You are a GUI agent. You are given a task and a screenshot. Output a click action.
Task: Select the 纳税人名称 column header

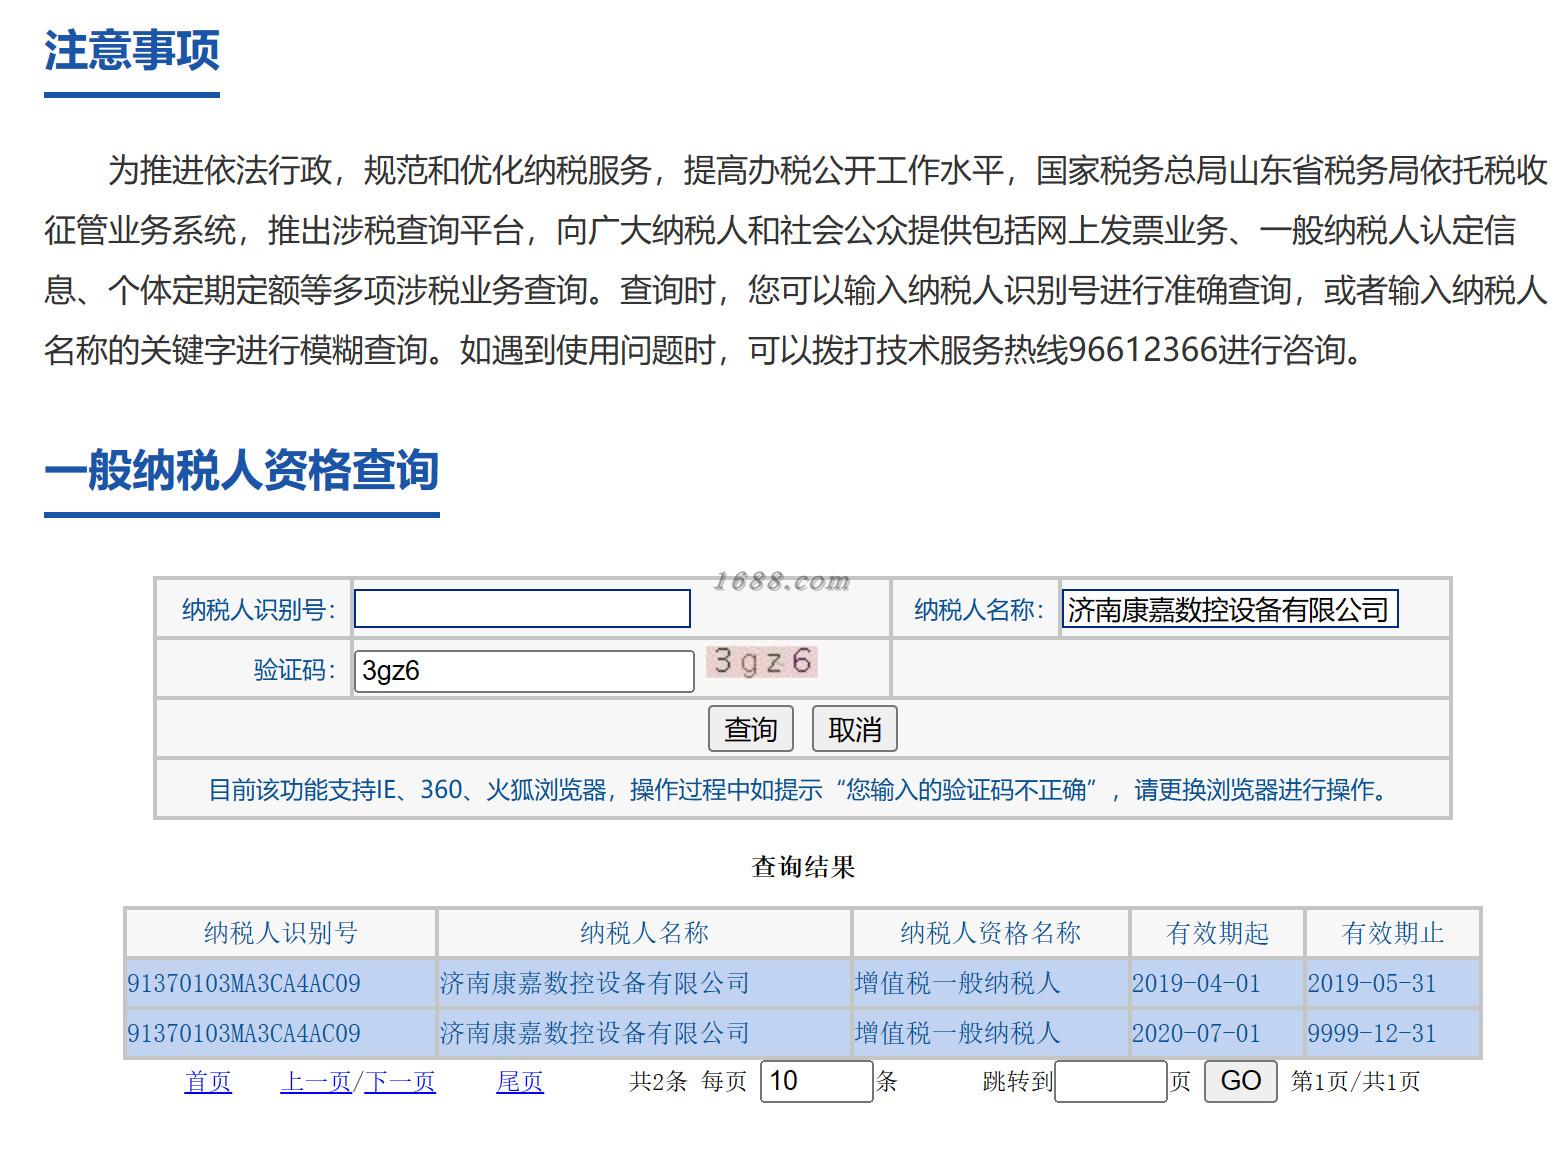pos(644,933)
